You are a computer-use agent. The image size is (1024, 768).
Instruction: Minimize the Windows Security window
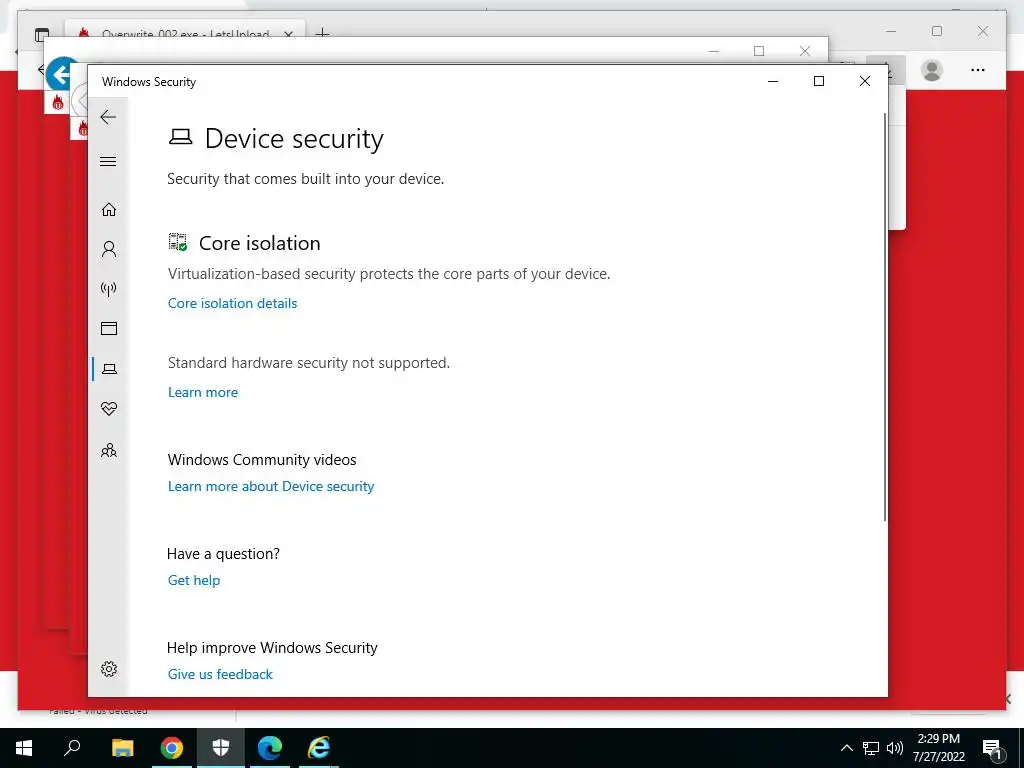click(x=773, y=81)
